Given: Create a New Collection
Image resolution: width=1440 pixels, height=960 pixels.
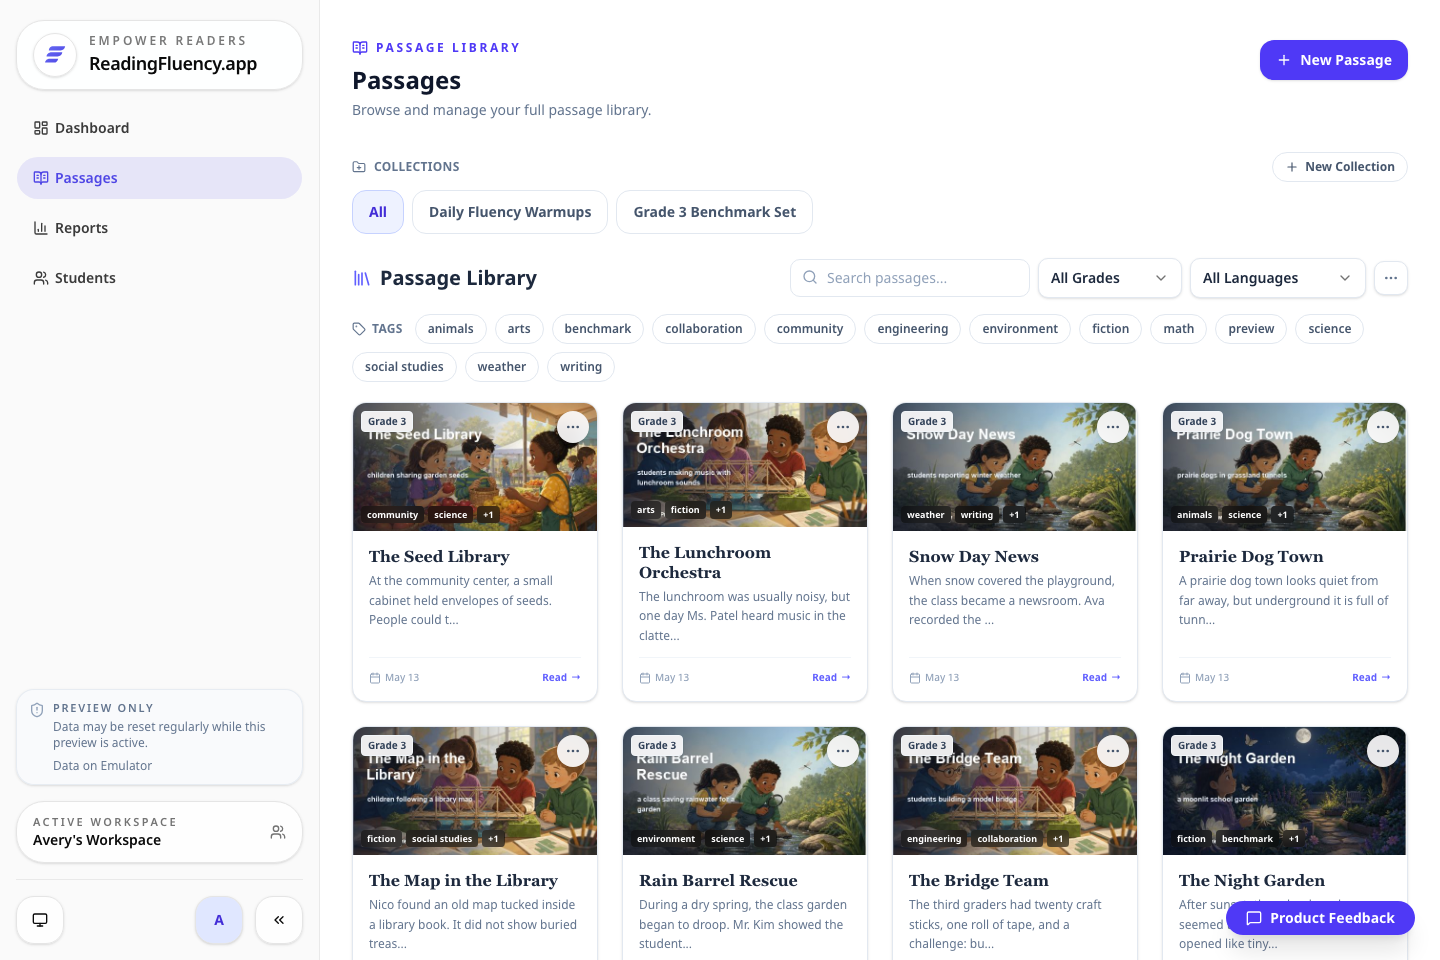Looking at the screenshot, I should coord(1340,167).
